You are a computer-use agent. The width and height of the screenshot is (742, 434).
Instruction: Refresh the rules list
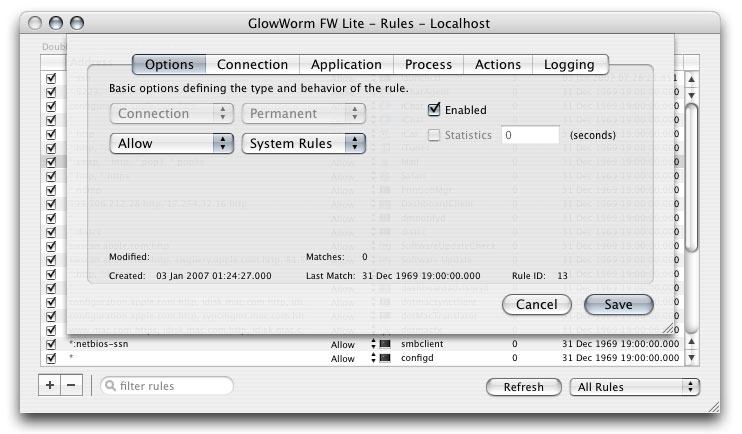pos(523,387)
